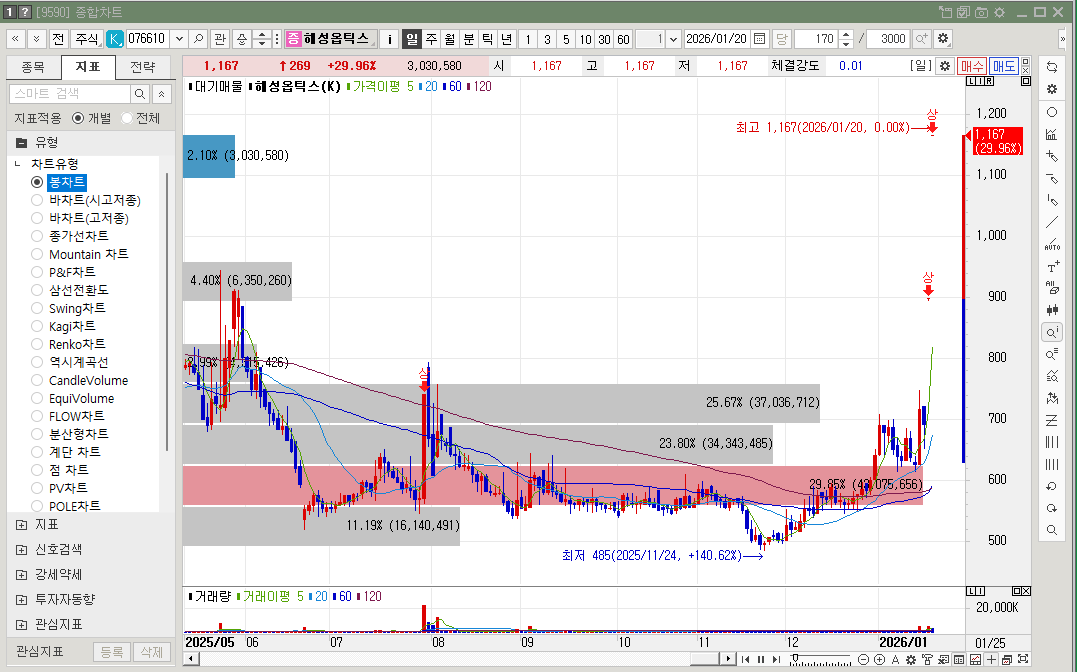Click the 삭제 delete button
Image resolution: width=1077 pixels, height=672 pixels.
[151, 652]
